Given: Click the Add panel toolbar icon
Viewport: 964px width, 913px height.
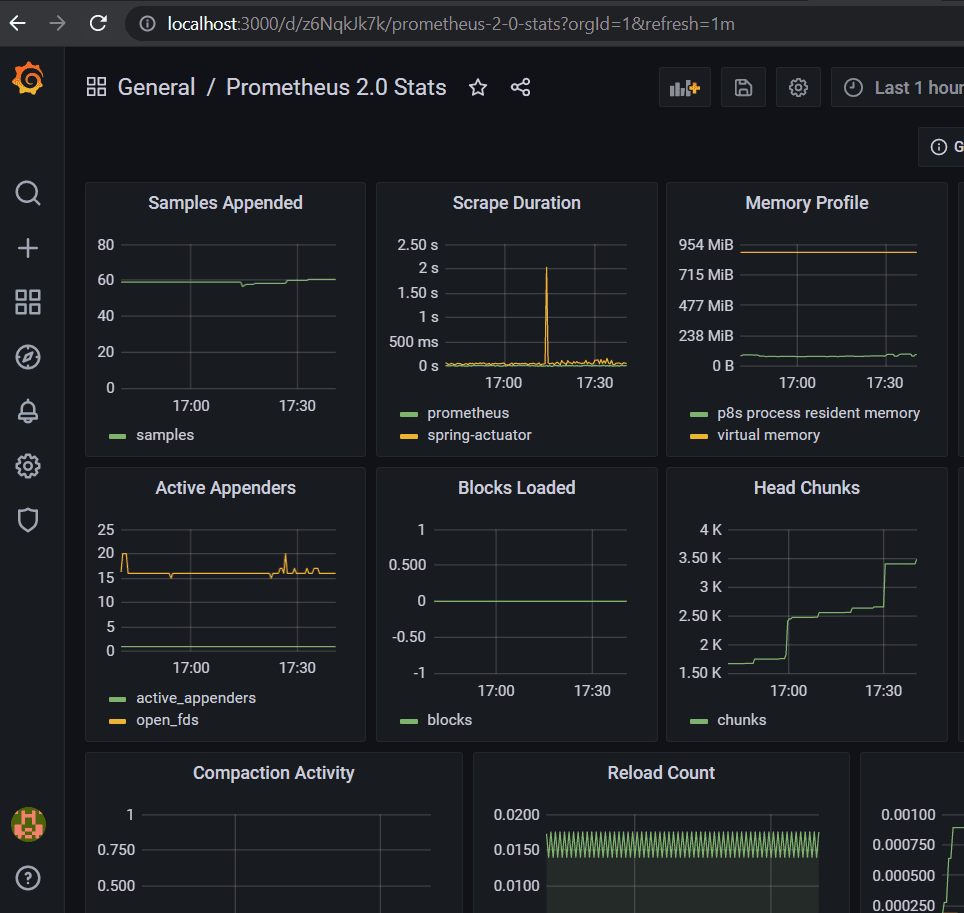Looking at the screenshot, I should [685, 87].
